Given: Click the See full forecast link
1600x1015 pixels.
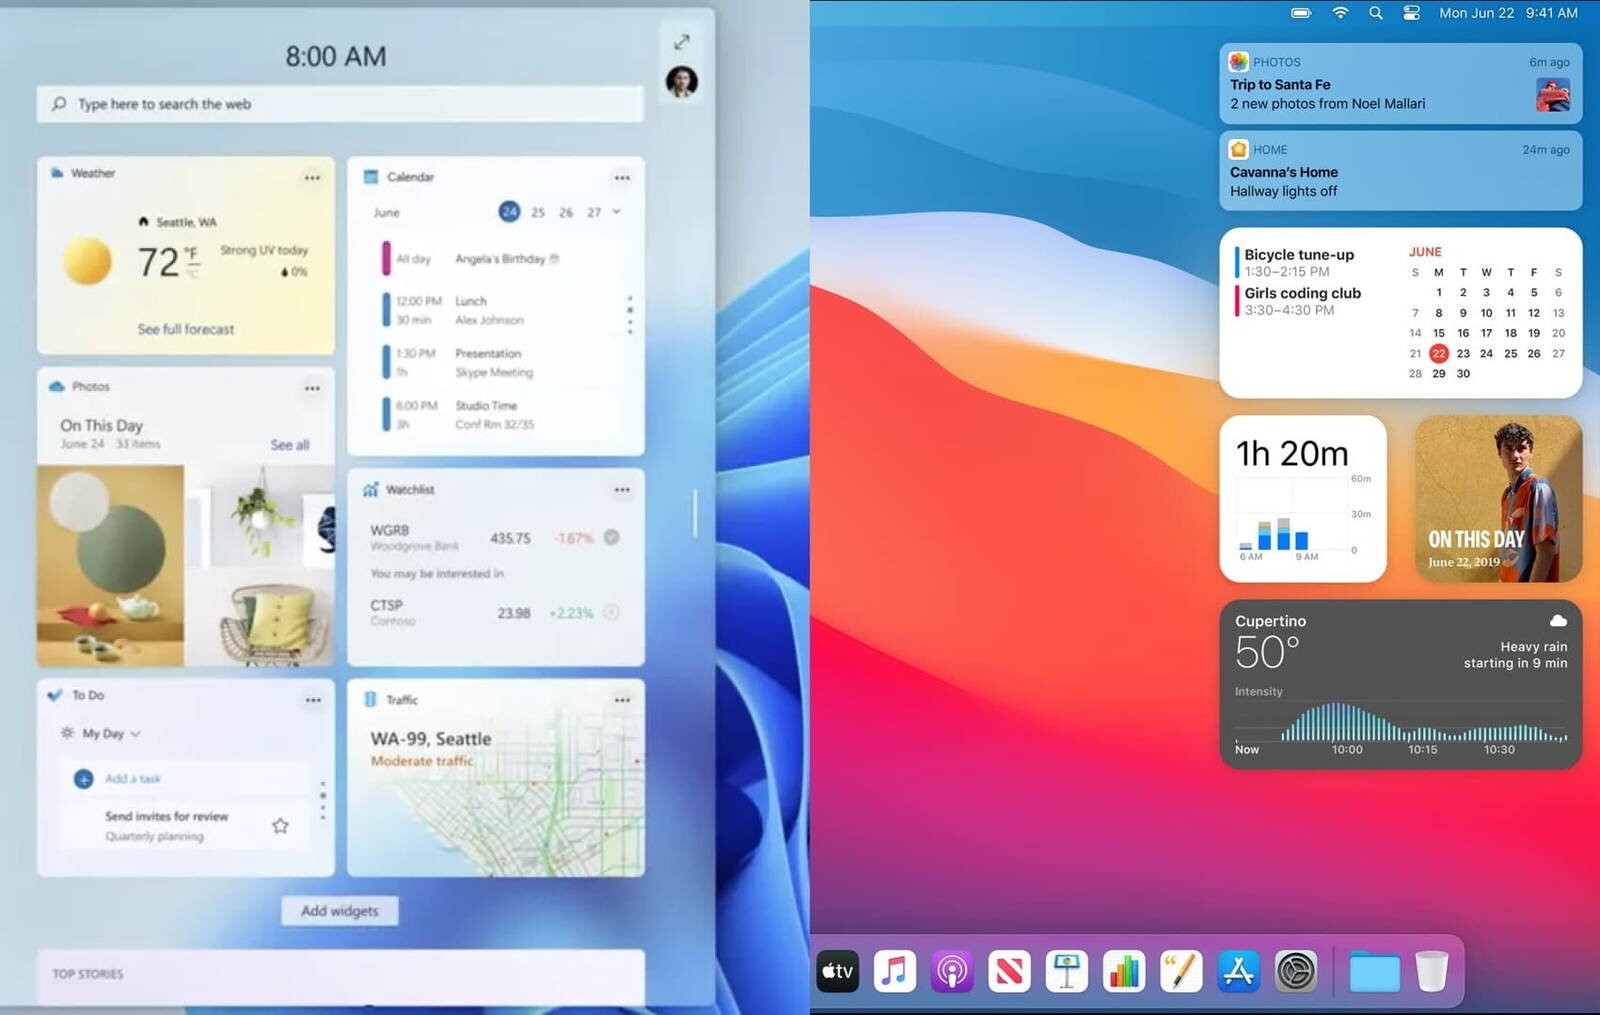Looking at the screenshot, I should tap(189, 329).
